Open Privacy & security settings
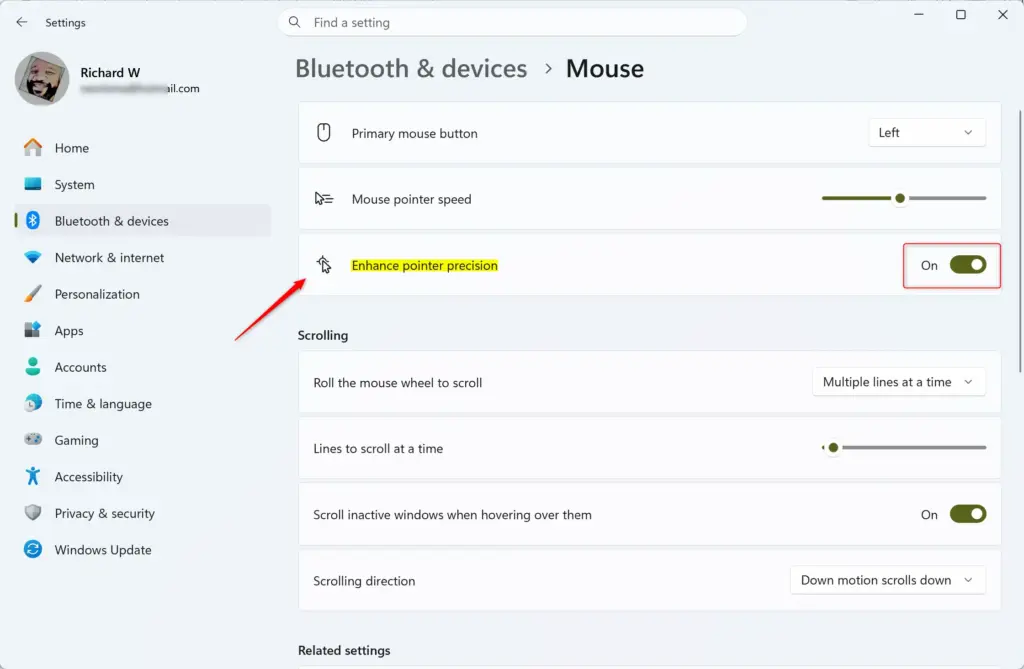This screenshot has height=669, width=1024. [x=142, y=514]
